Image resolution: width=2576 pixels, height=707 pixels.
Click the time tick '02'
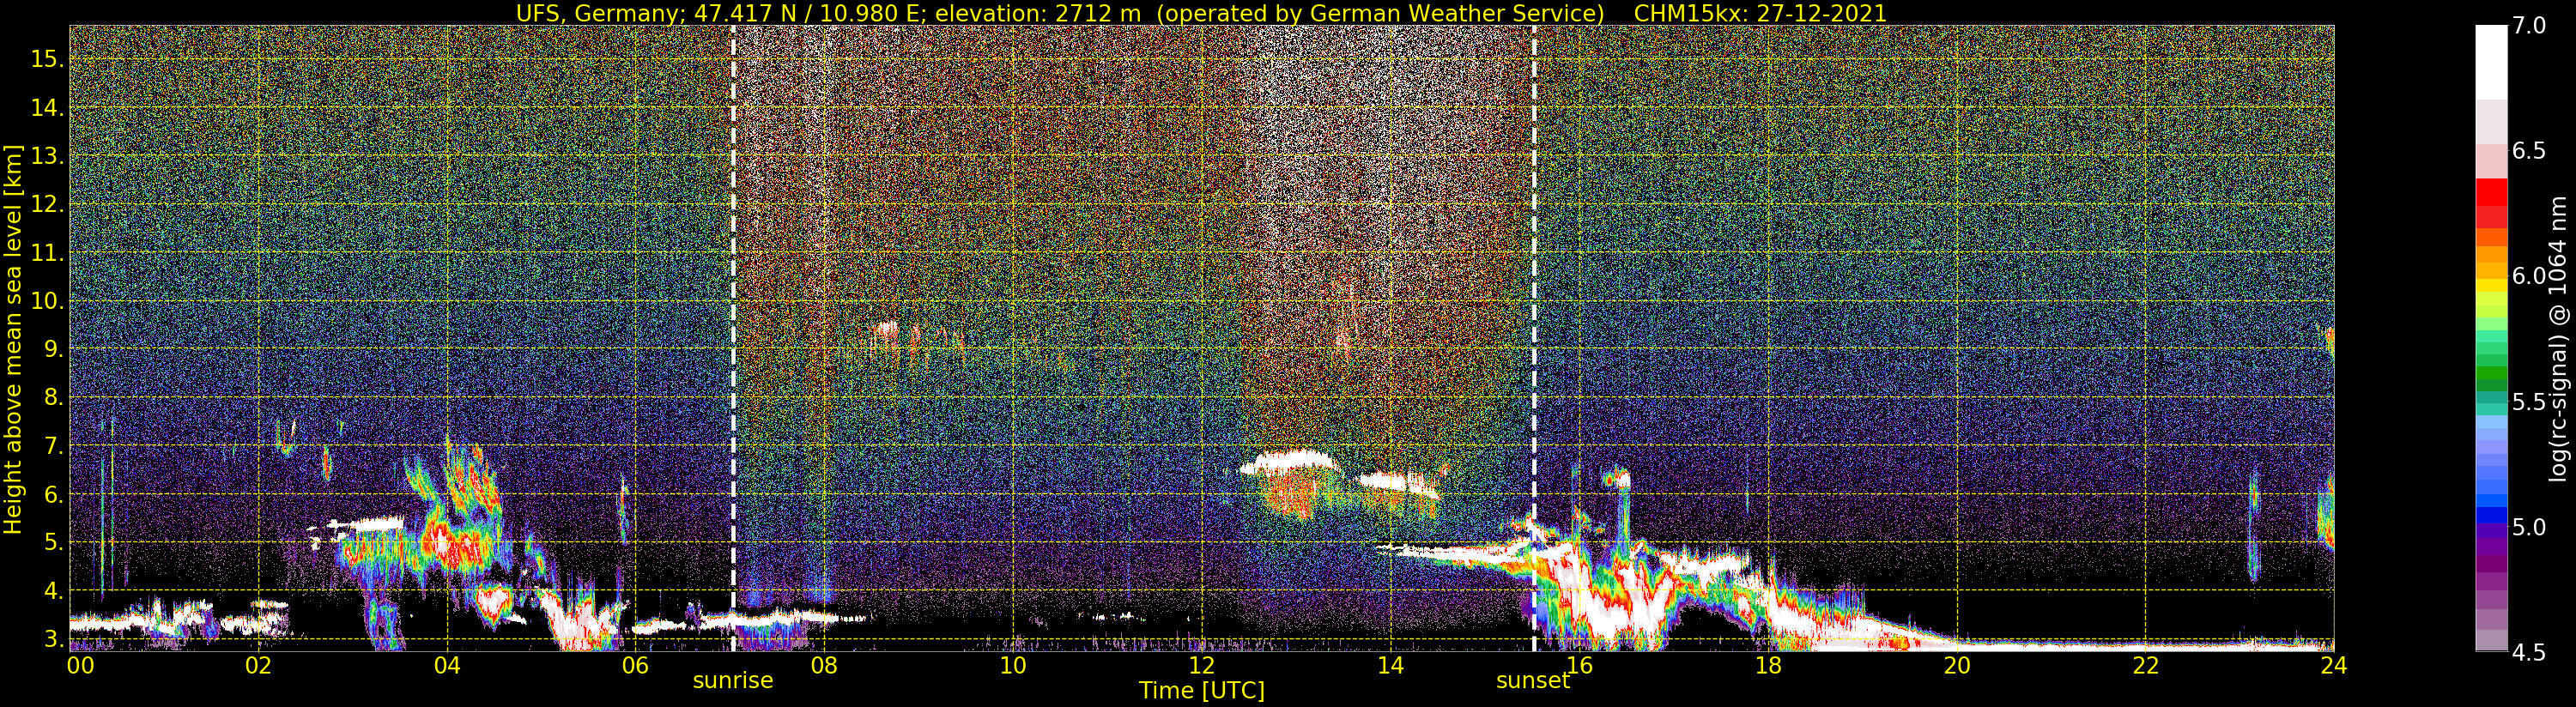(258, 664)
